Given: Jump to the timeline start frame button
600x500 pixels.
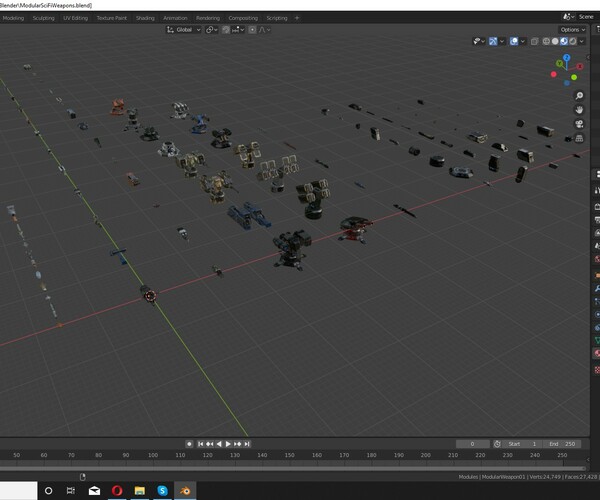Looking at the screenshot, I should [x=201, y=443].
